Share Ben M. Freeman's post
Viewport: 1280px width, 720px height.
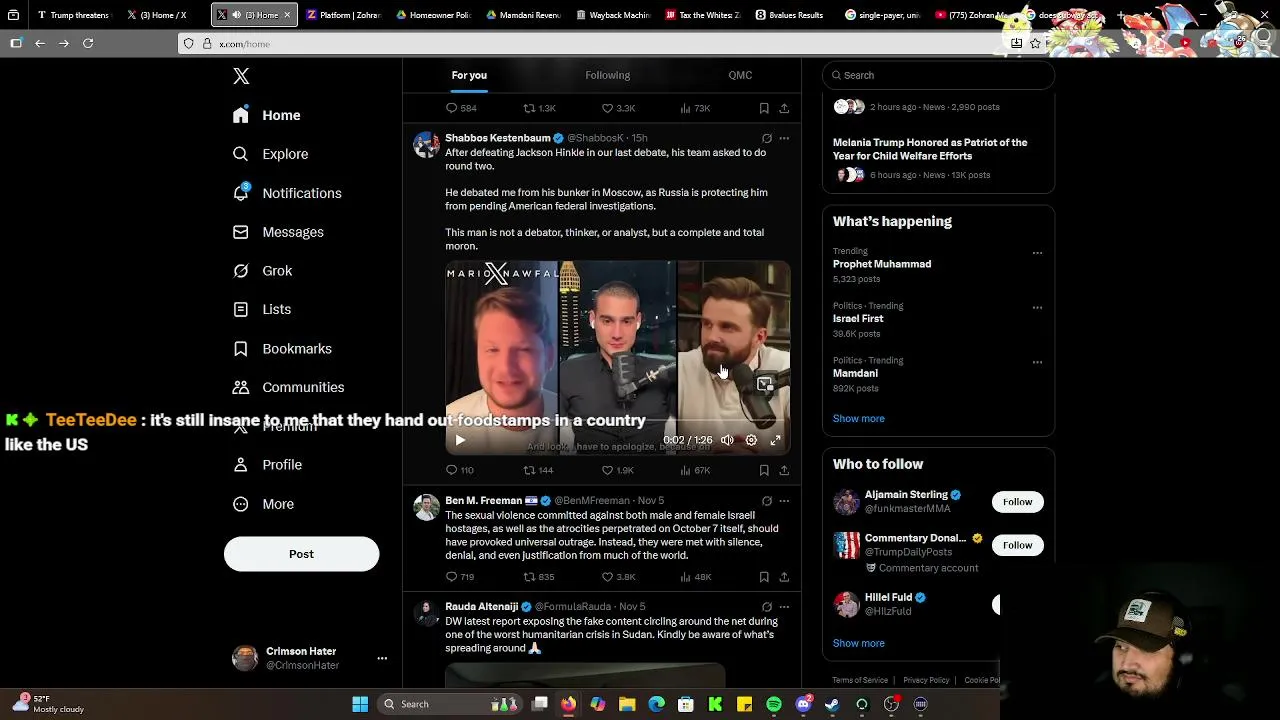784,577
